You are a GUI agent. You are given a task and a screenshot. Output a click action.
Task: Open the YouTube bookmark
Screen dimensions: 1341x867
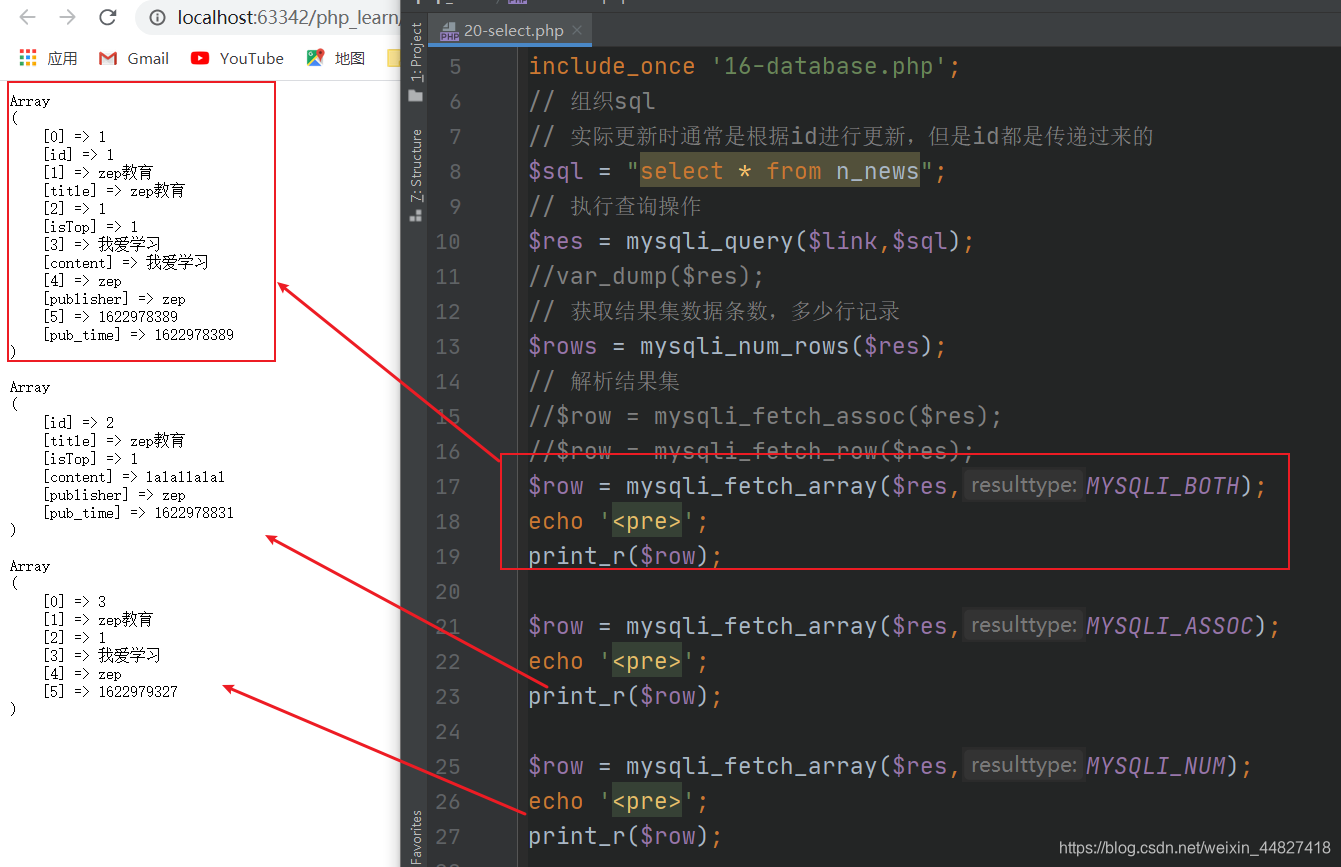[x=237, y=58]
